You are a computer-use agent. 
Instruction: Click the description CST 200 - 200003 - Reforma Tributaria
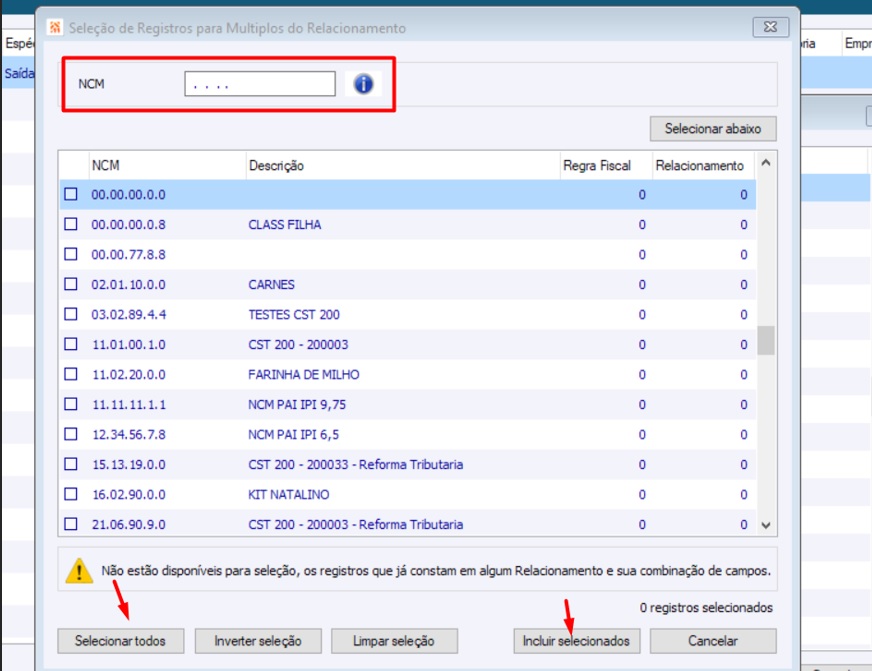pyautogui.click(x=355, y=525)
